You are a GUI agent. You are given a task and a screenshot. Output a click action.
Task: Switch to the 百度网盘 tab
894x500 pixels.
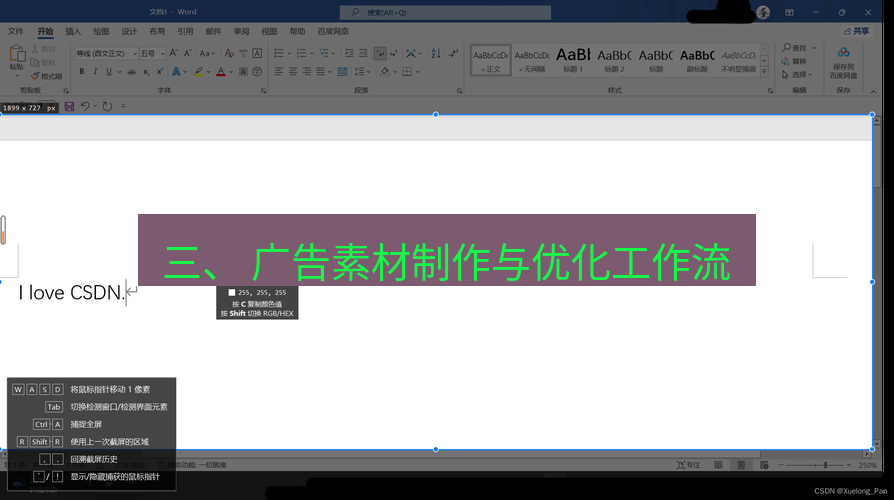333,31
